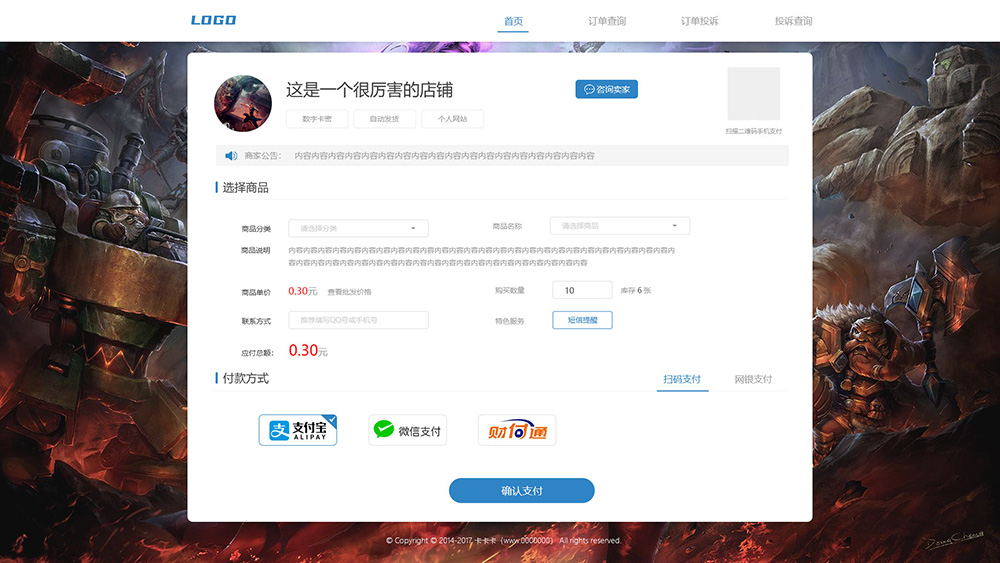Select 微信支付 payment method
The width and height of the screenshot is (1000, 563).
[x=408, y=430]
